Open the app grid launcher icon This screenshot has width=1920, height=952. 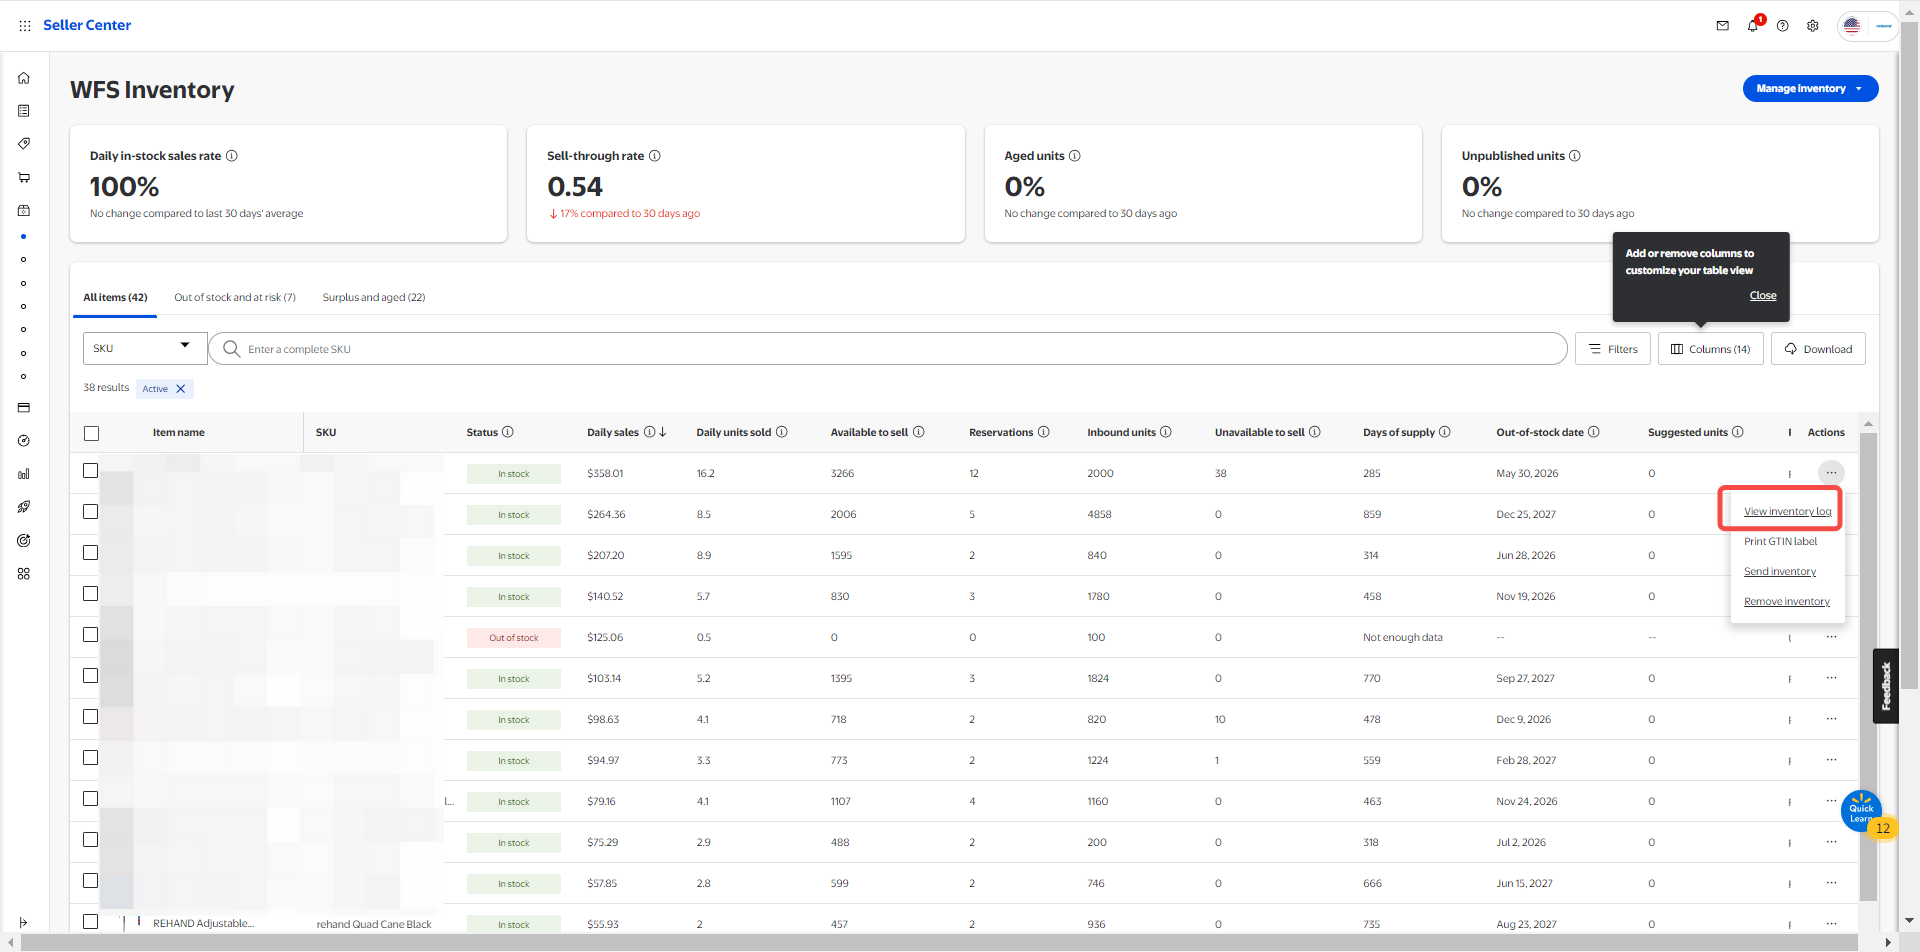tap(25, 26)
